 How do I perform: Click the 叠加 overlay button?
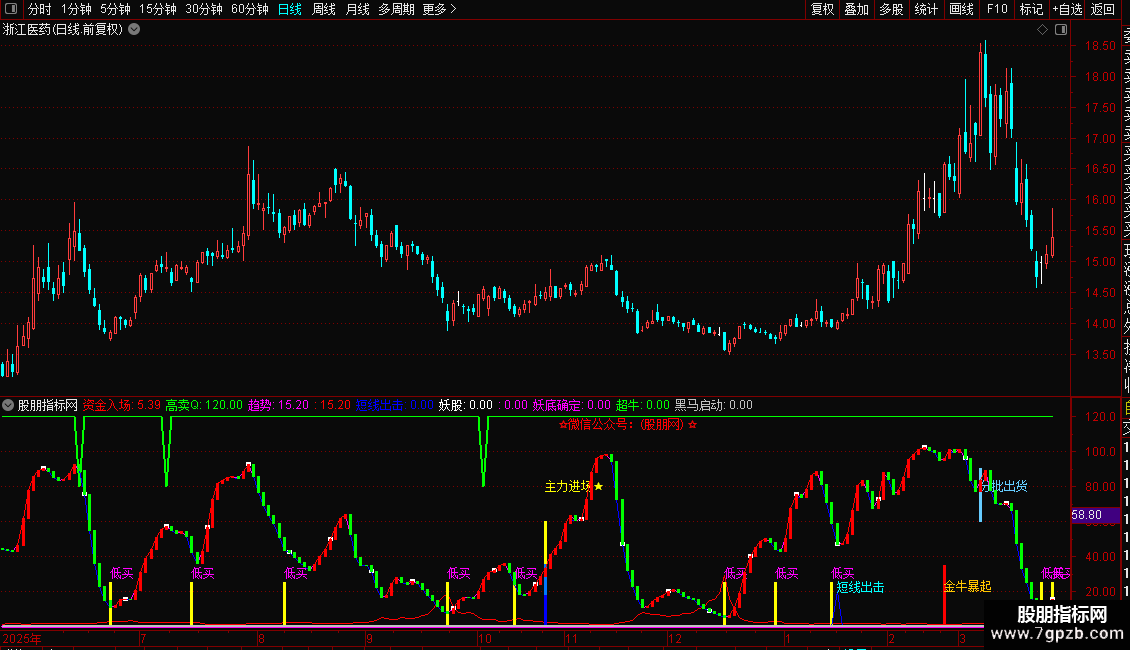pos(857,9)
